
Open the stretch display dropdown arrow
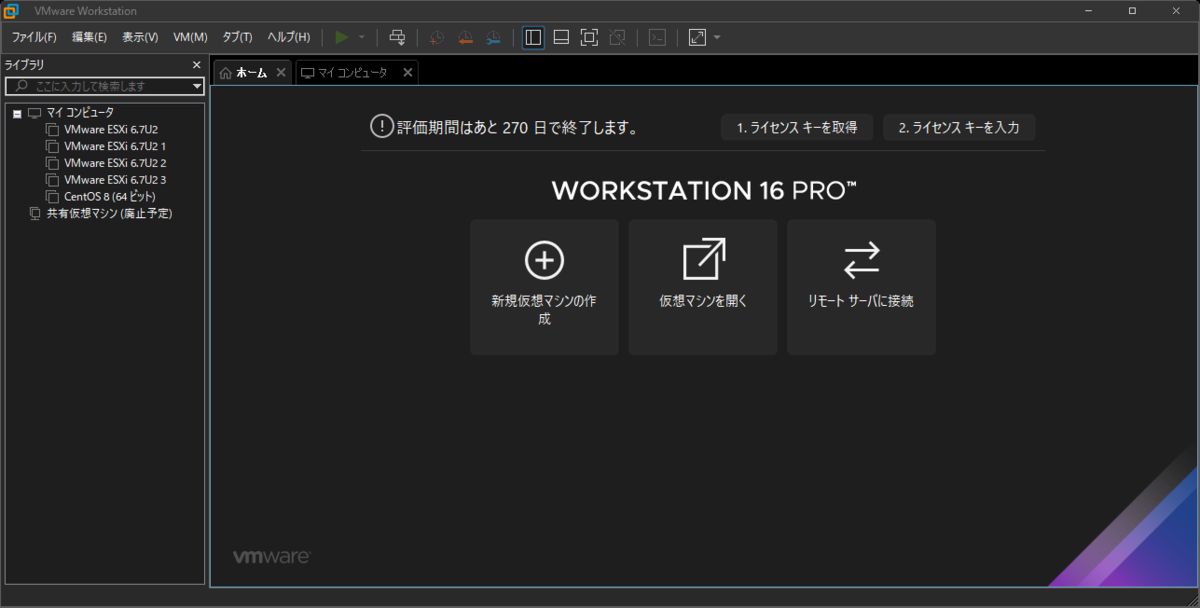coord(717,37)
